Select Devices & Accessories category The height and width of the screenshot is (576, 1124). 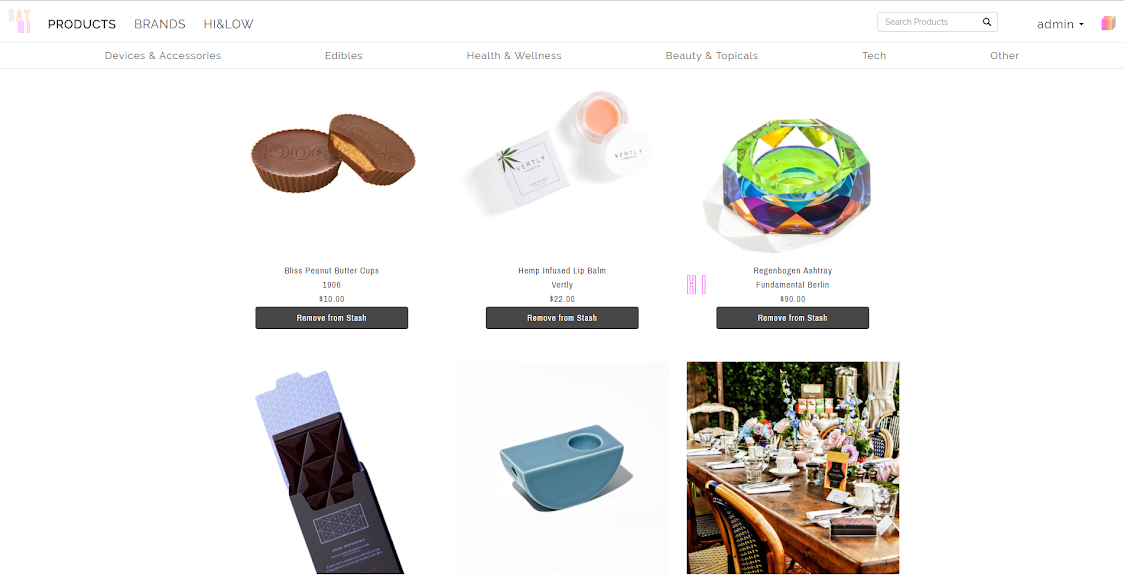[163, 56]
